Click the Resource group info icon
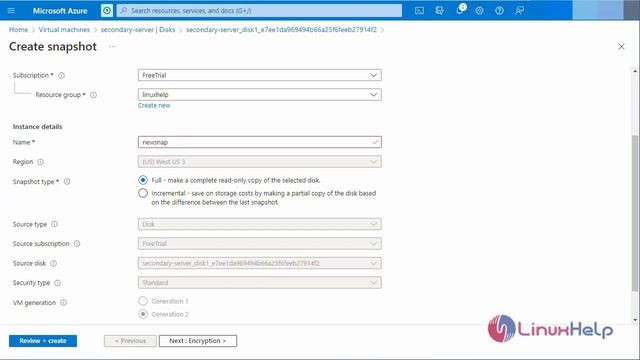Image resolution: width=640 pixels, height=360 pixels. coord(93,95)
